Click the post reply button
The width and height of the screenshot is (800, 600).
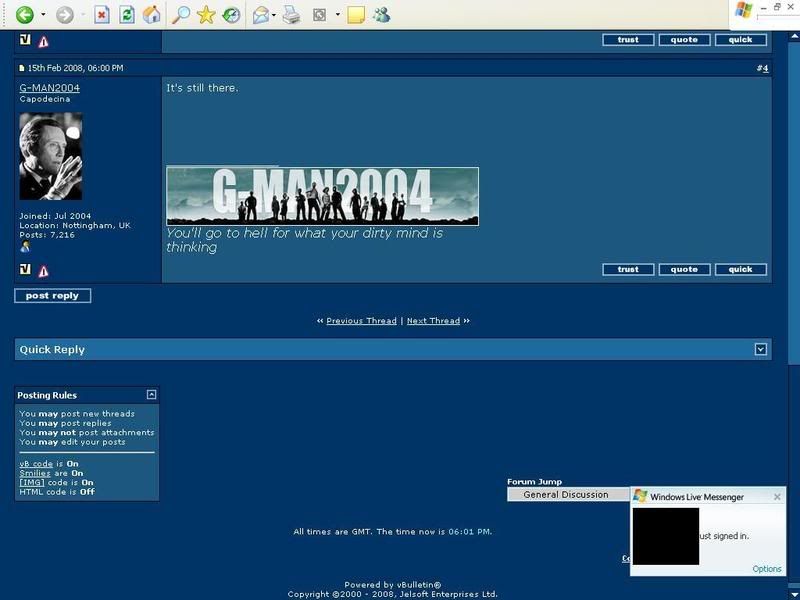pos(52,296)
